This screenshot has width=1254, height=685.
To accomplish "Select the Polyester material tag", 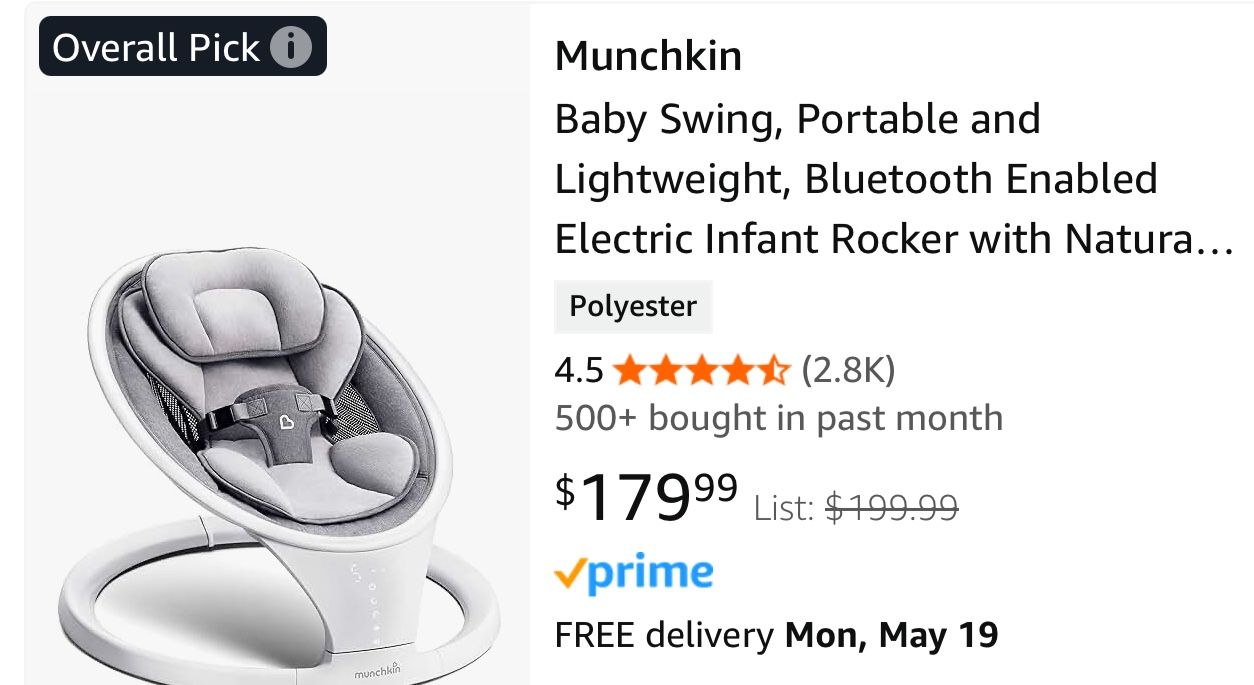I will pyautogui.click(x=633, y=306).
